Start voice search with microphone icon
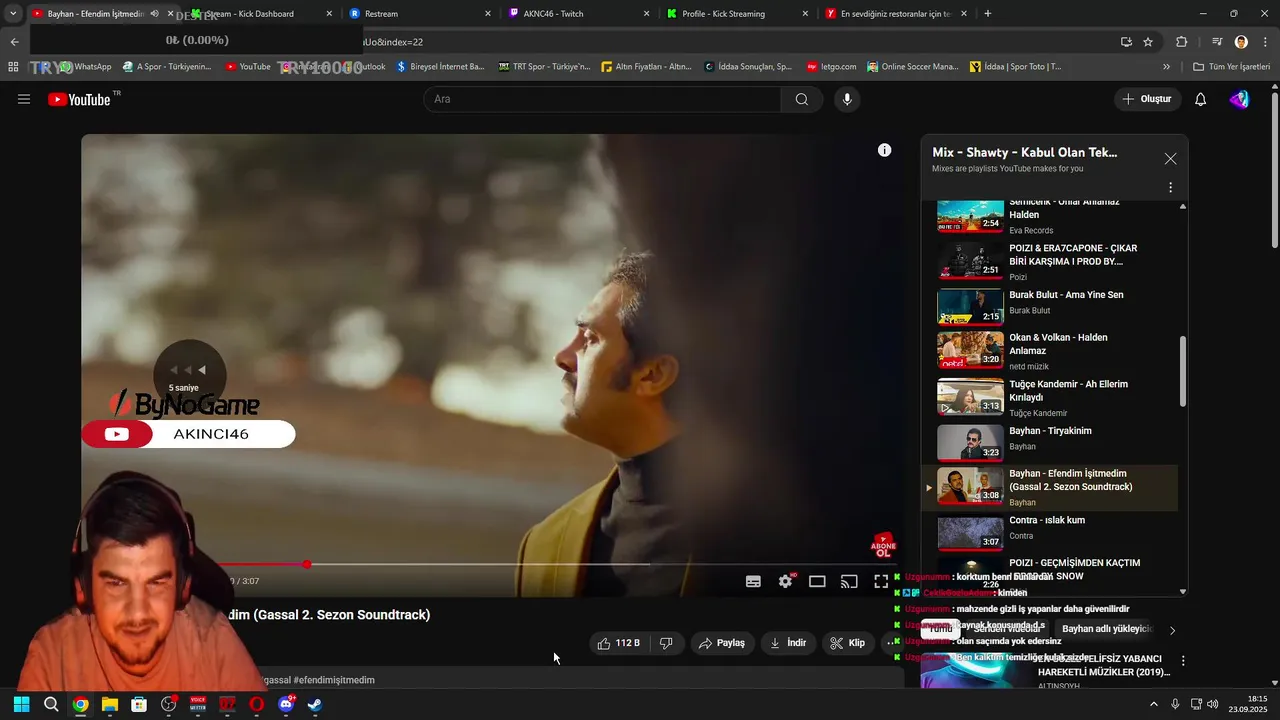This screenshot has width=1280, height=720. (847, 99)
